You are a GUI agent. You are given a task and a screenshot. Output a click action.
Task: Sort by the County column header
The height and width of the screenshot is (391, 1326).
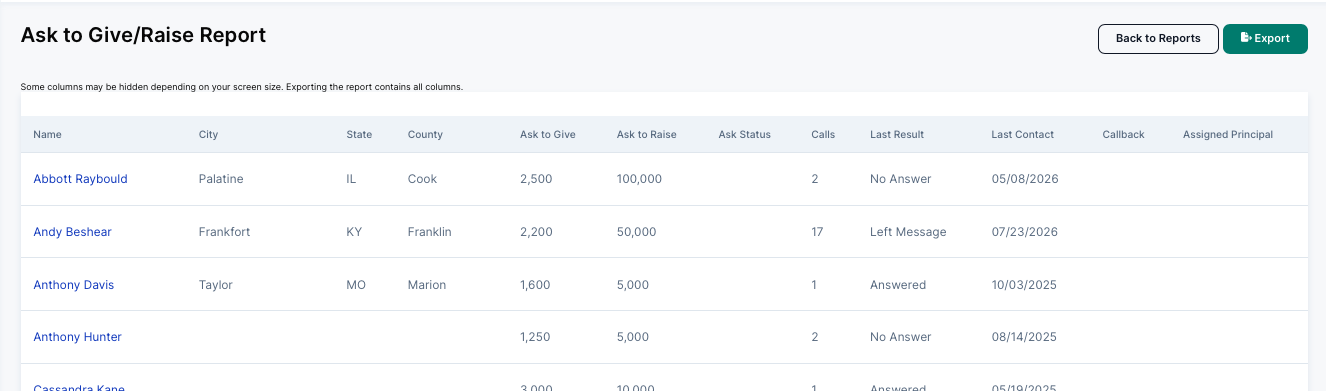coord(425,134)
